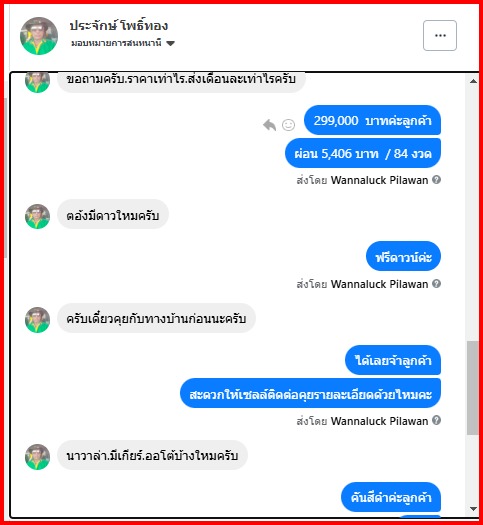Click the help icon after first Wannaluck Pilawan

(436, 180)
